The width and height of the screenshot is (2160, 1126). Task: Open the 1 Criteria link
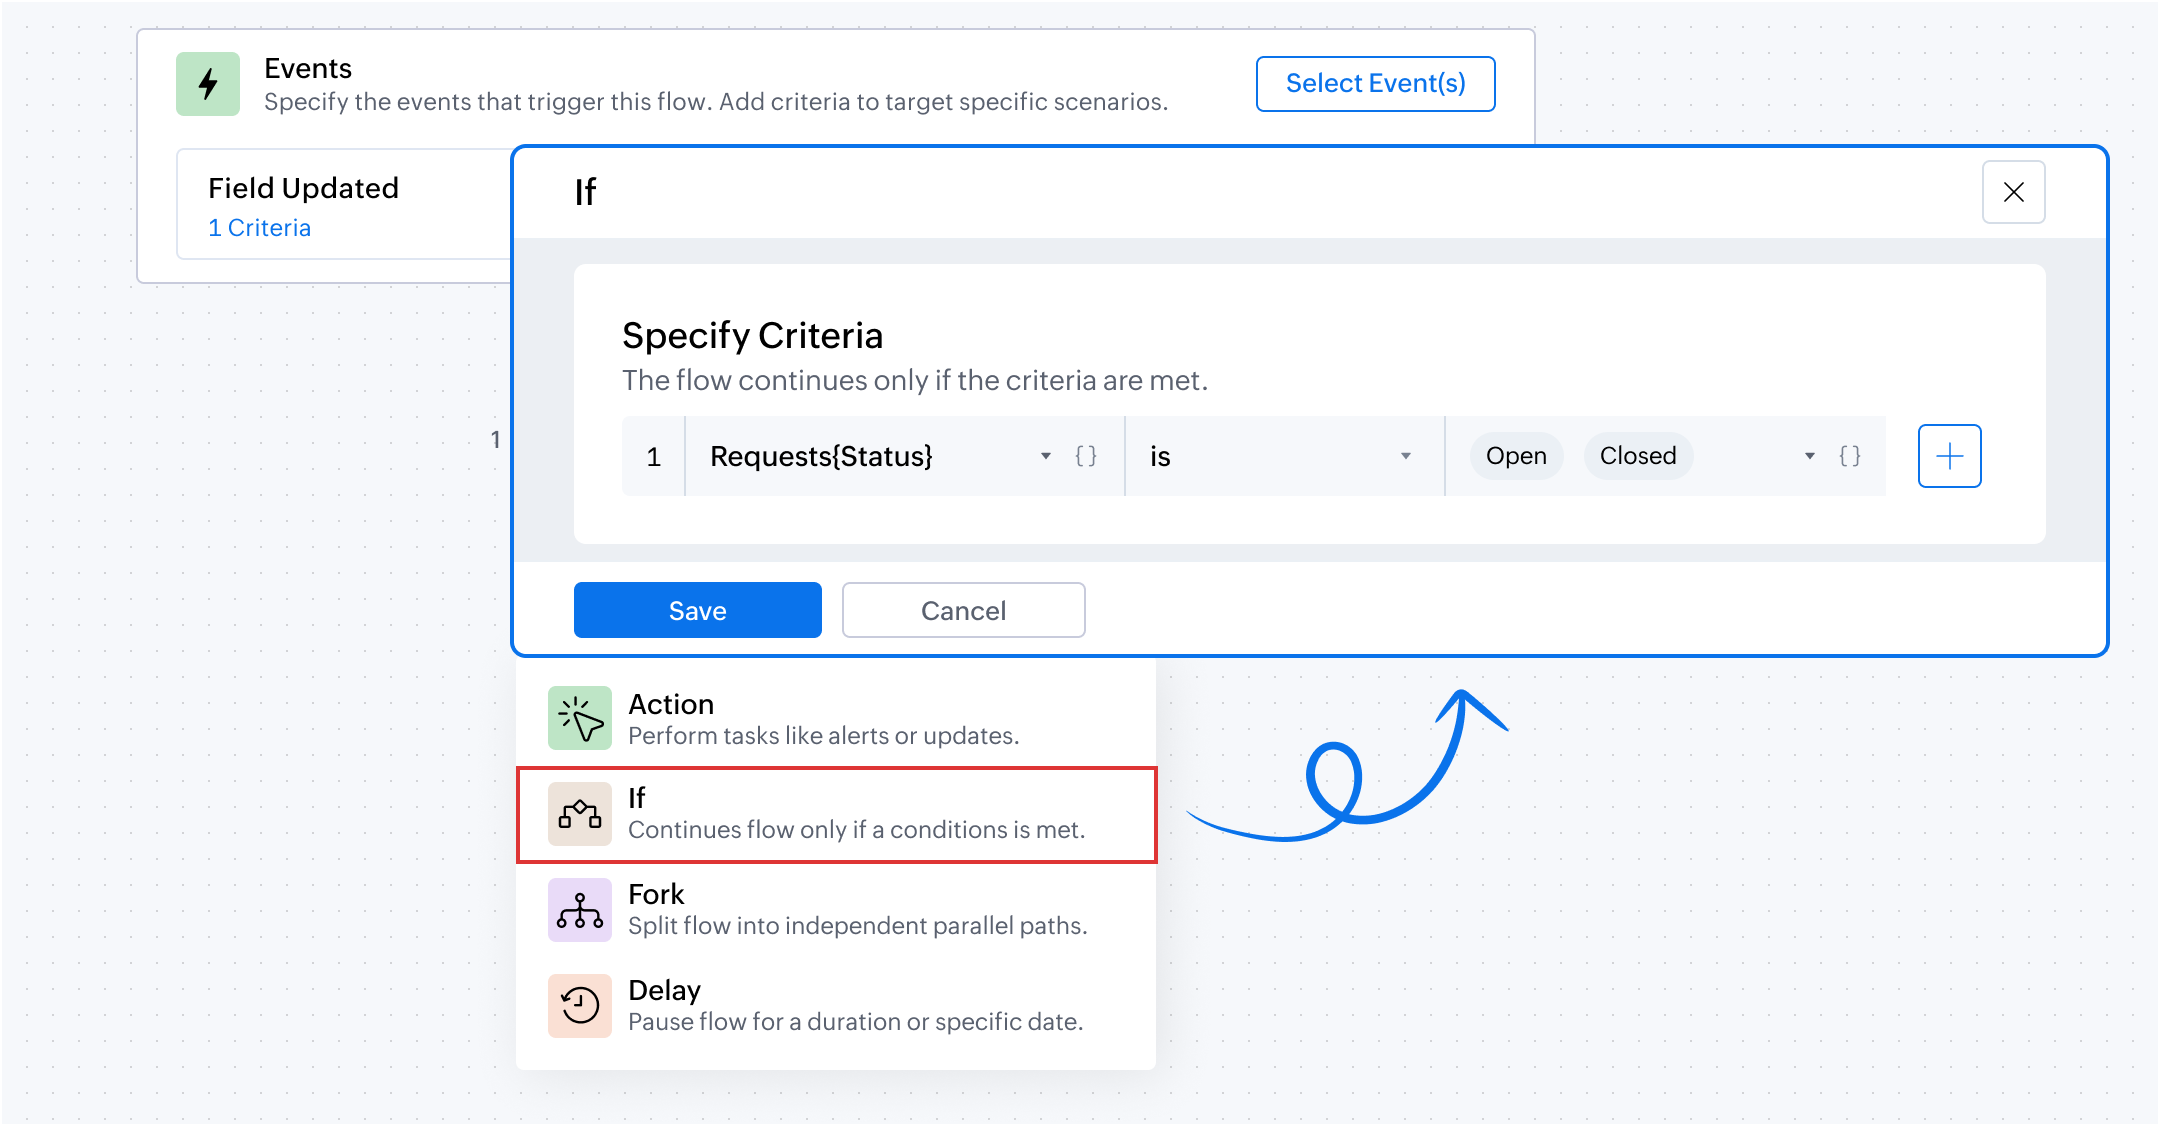(260, 228)
